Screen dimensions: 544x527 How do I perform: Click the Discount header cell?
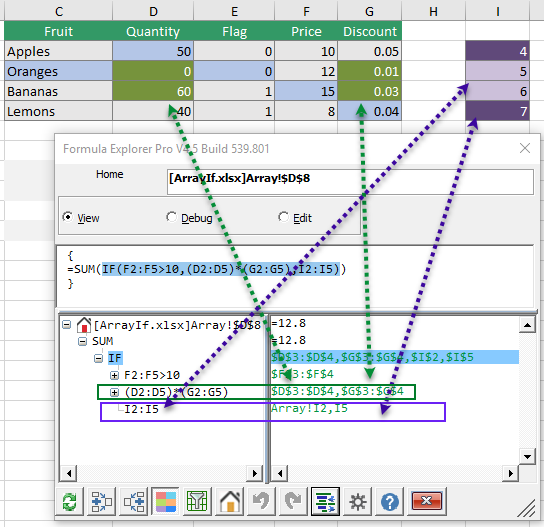(369, 31)
